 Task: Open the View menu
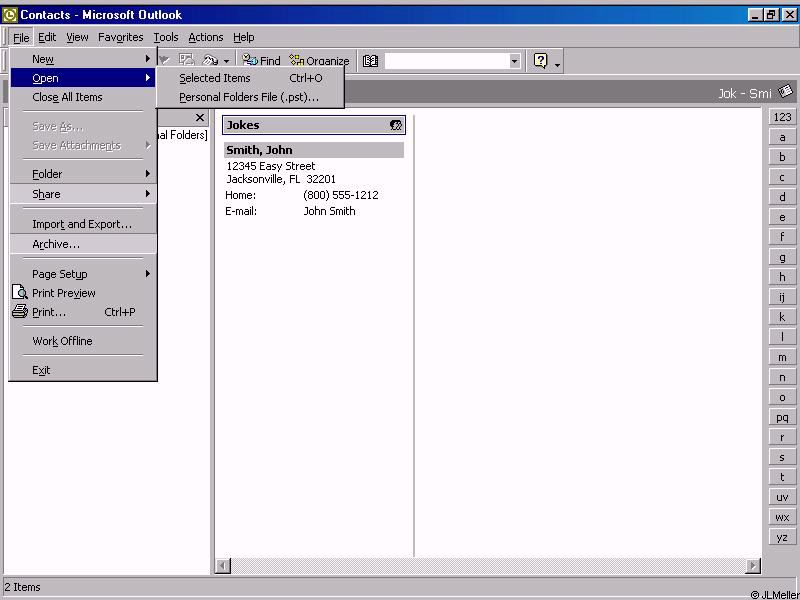pos(77,37)
